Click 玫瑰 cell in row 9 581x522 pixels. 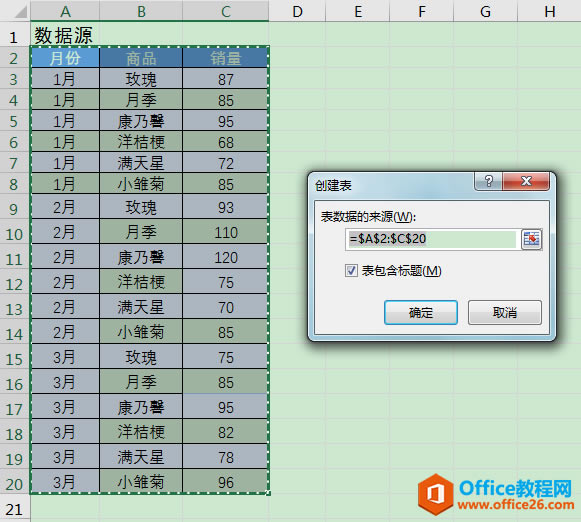[x=141, y=207]
